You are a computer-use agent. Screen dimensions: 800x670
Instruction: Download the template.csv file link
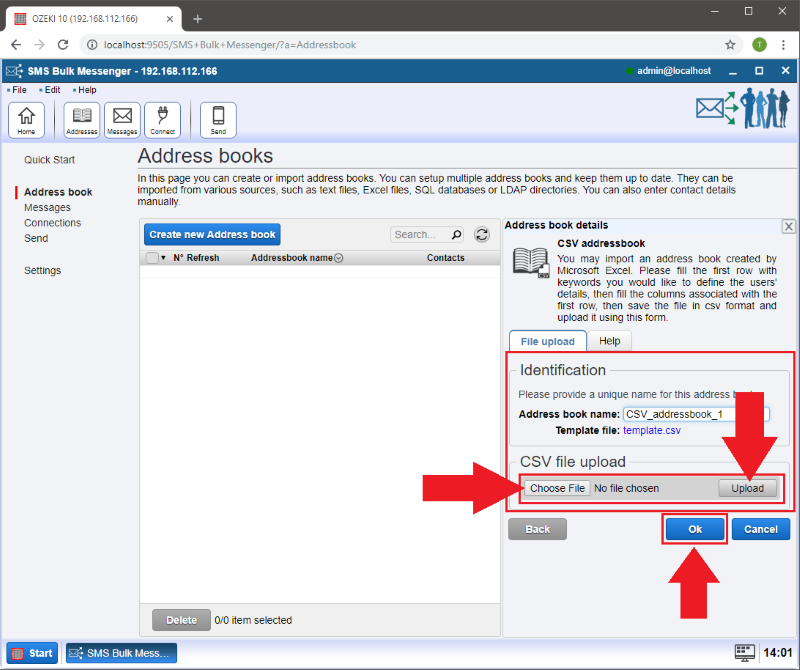[651, 430]
